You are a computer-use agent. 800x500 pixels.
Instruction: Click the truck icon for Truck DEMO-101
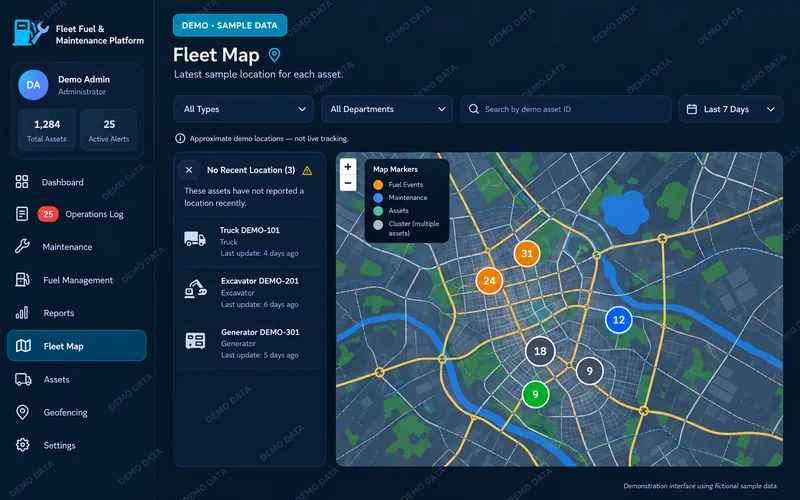195,239
